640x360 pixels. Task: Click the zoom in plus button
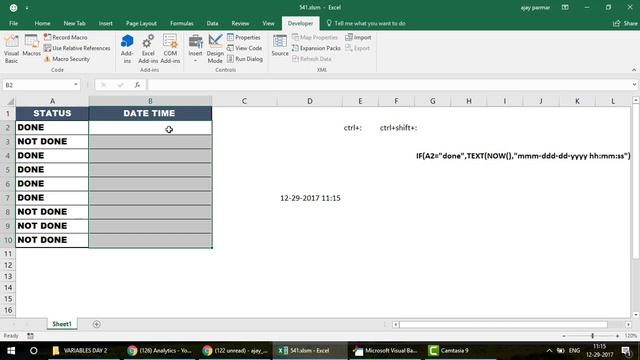point(617,336)
